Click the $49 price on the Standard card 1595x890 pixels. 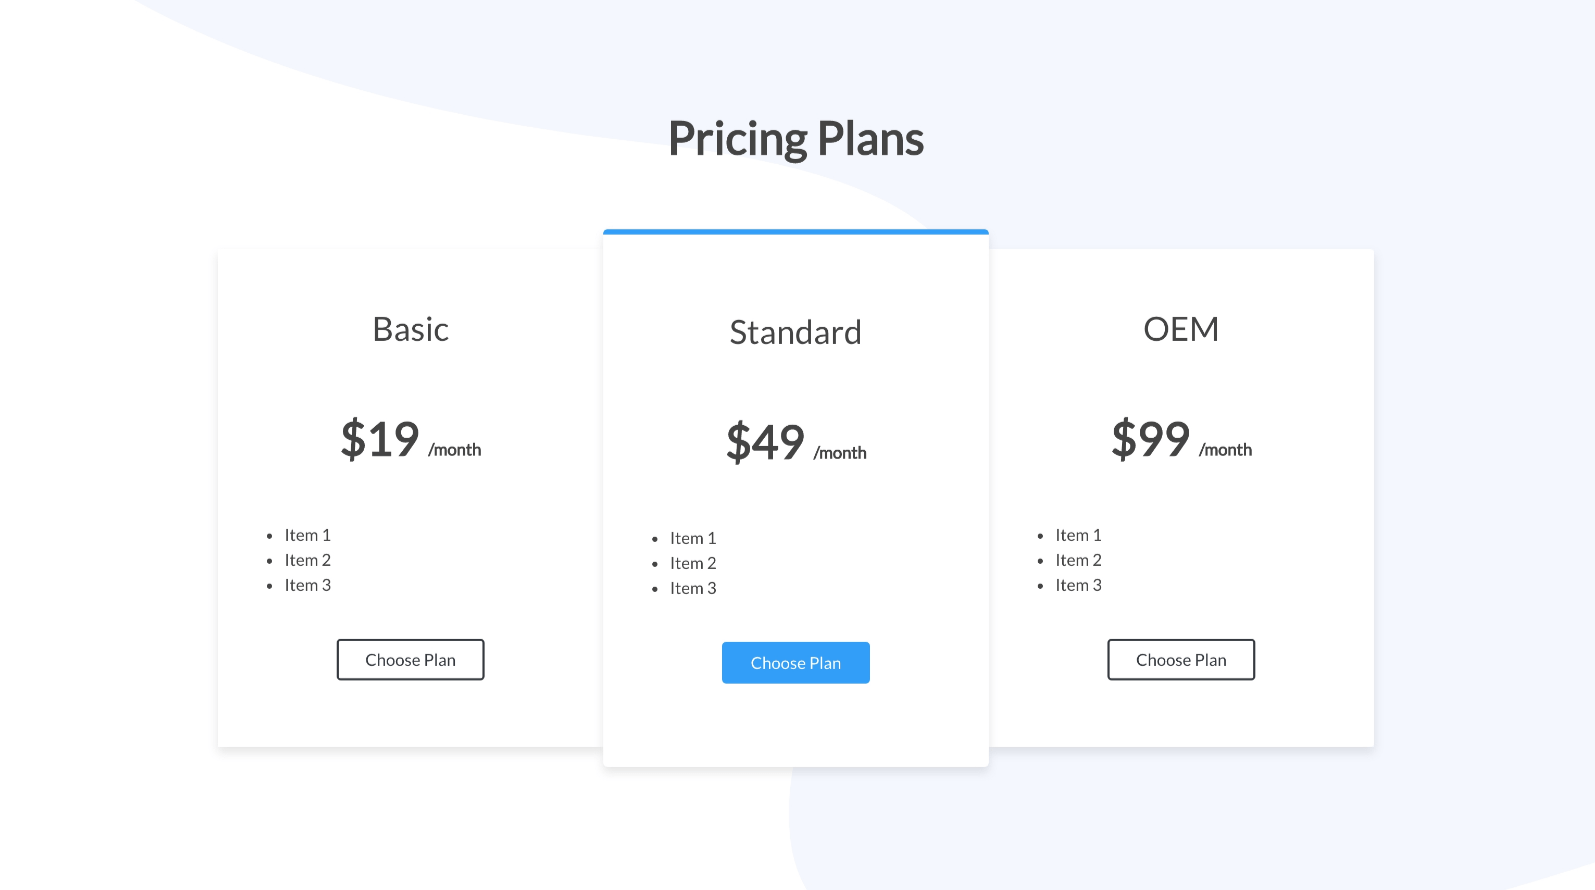tap(765, 442)
